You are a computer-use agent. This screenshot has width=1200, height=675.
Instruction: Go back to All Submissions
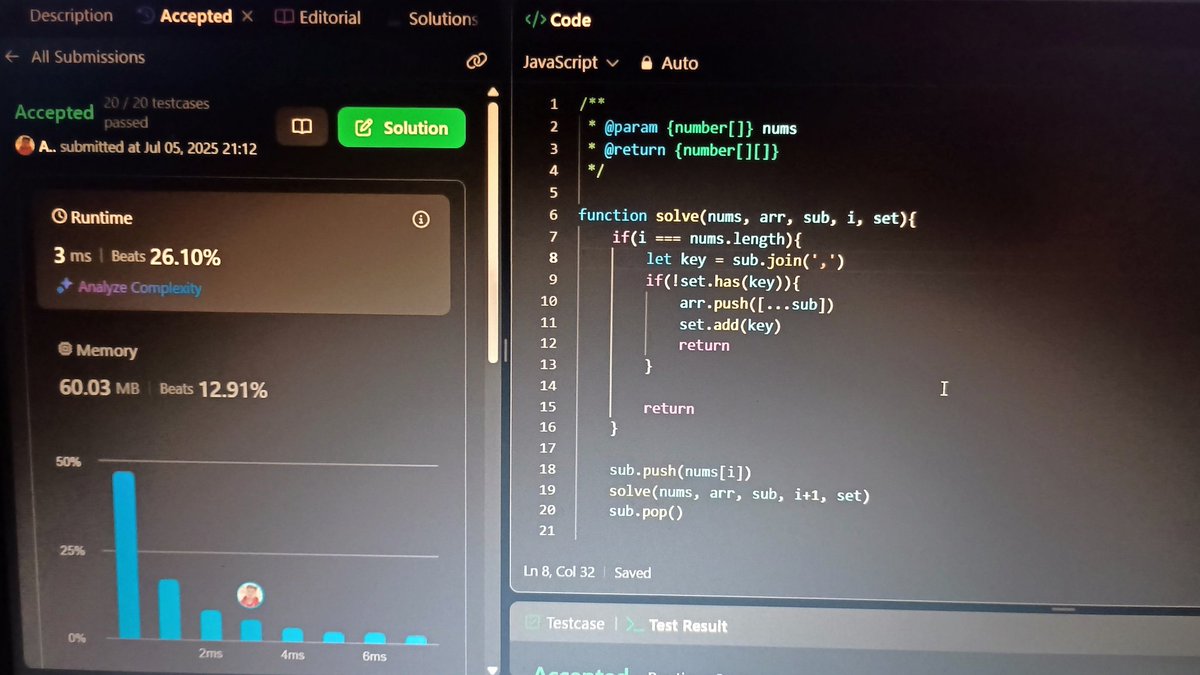point(75,57)
